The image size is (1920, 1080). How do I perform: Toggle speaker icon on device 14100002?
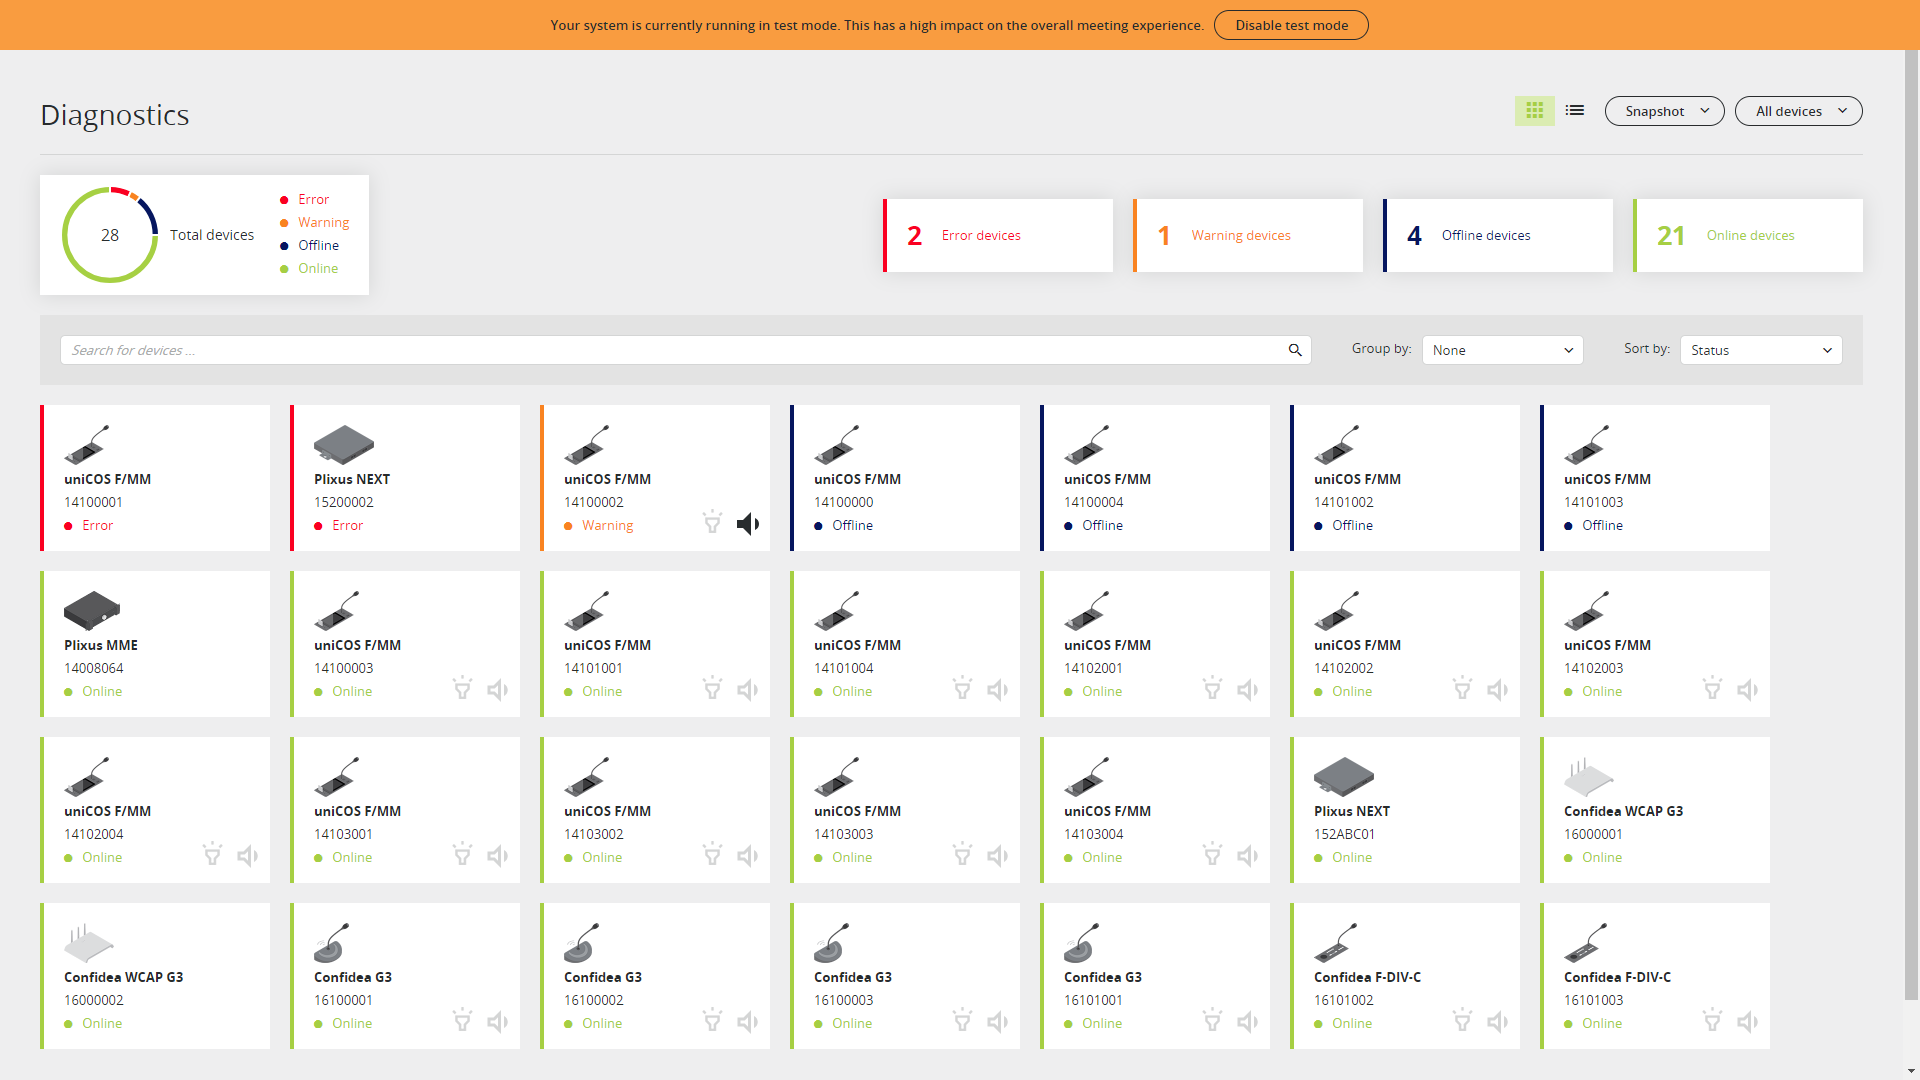(748, 524)
